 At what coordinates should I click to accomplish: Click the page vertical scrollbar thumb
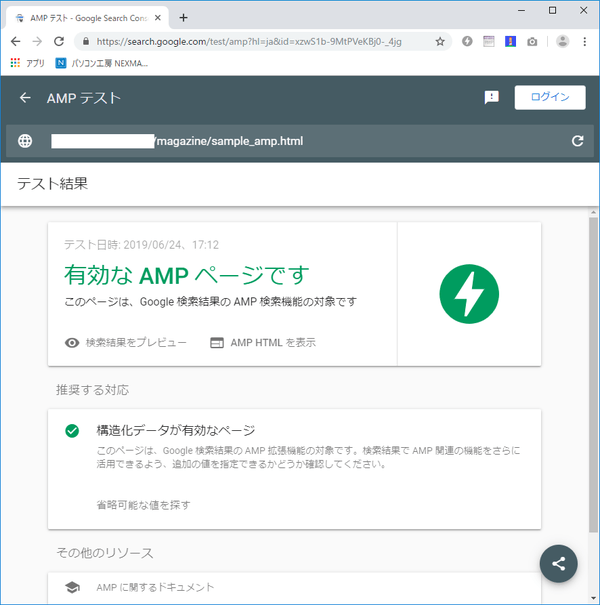click(x=593, y=374)
